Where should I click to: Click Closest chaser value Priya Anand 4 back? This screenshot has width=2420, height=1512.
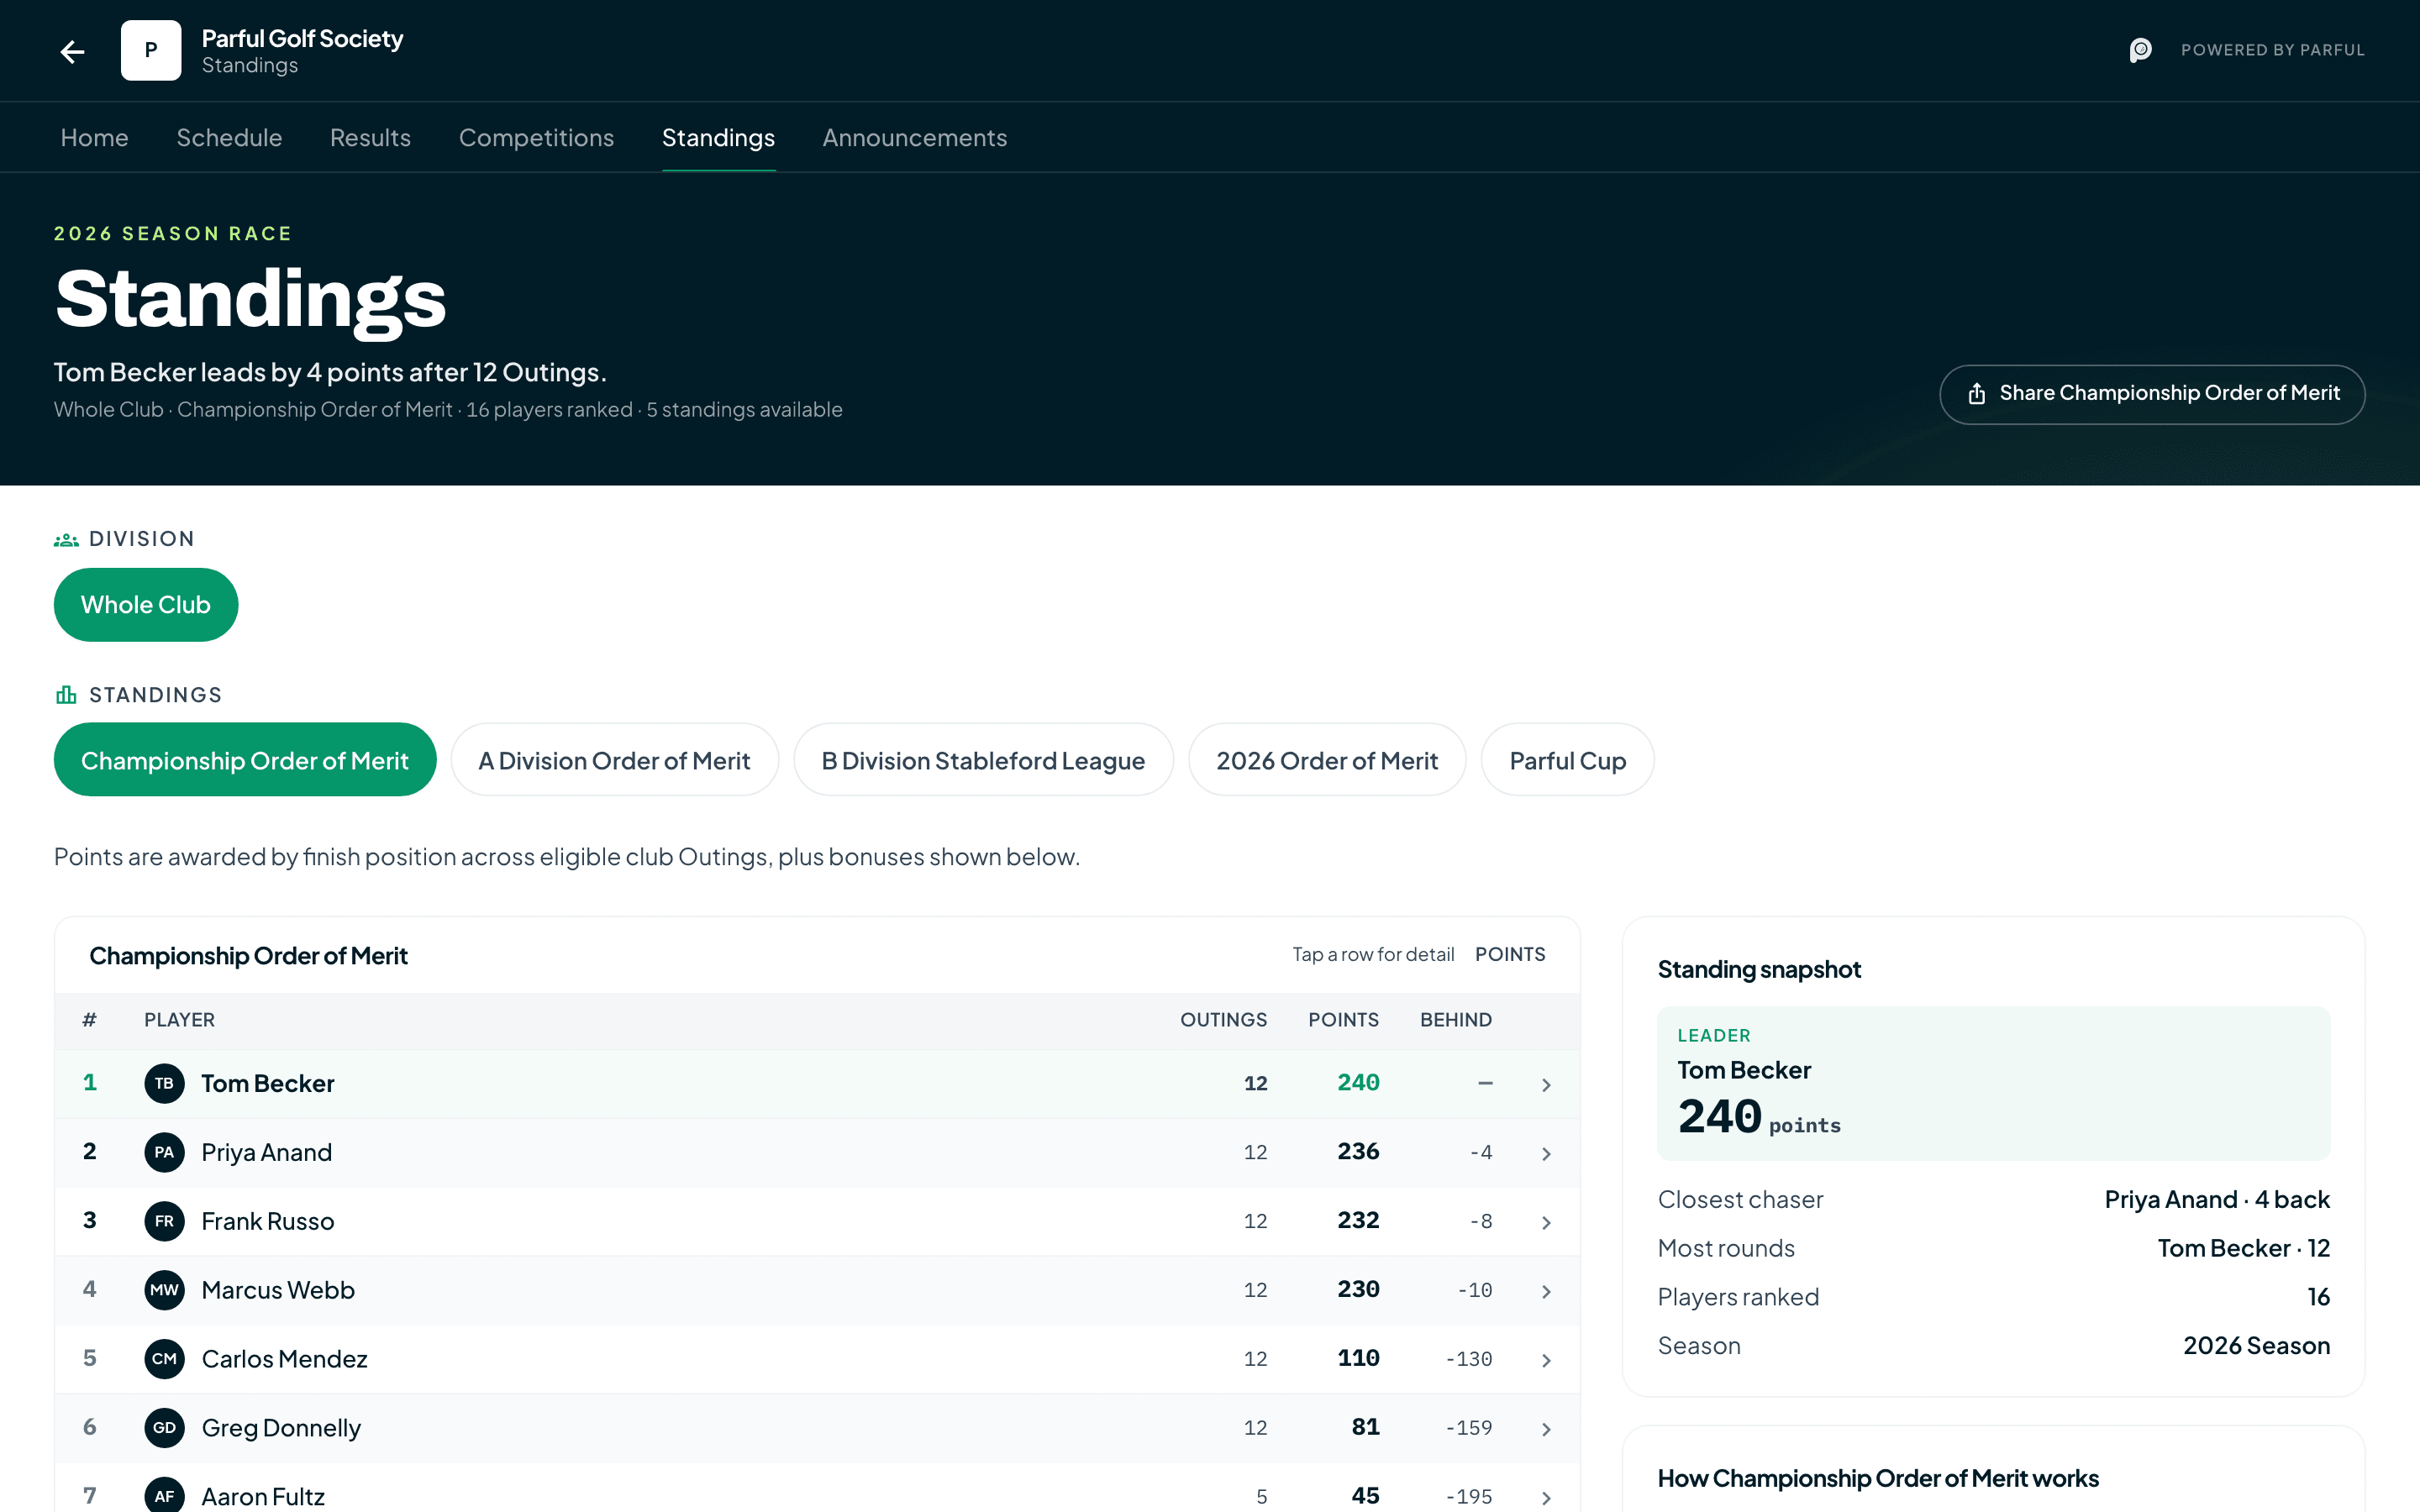[x=2217, y=1200]
